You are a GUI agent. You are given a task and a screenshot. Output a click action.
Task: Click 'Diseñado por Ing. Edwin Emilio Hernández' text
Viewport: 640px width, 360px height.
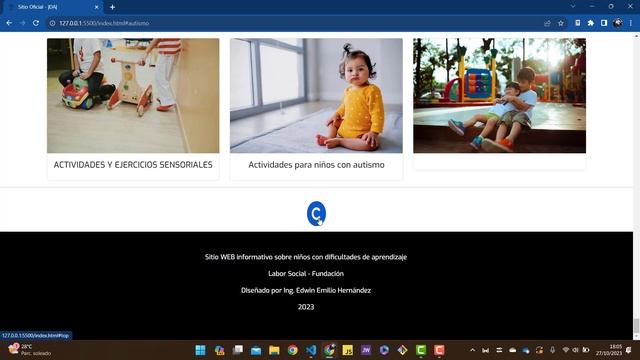pyautogui.click(x=306, y=290)
